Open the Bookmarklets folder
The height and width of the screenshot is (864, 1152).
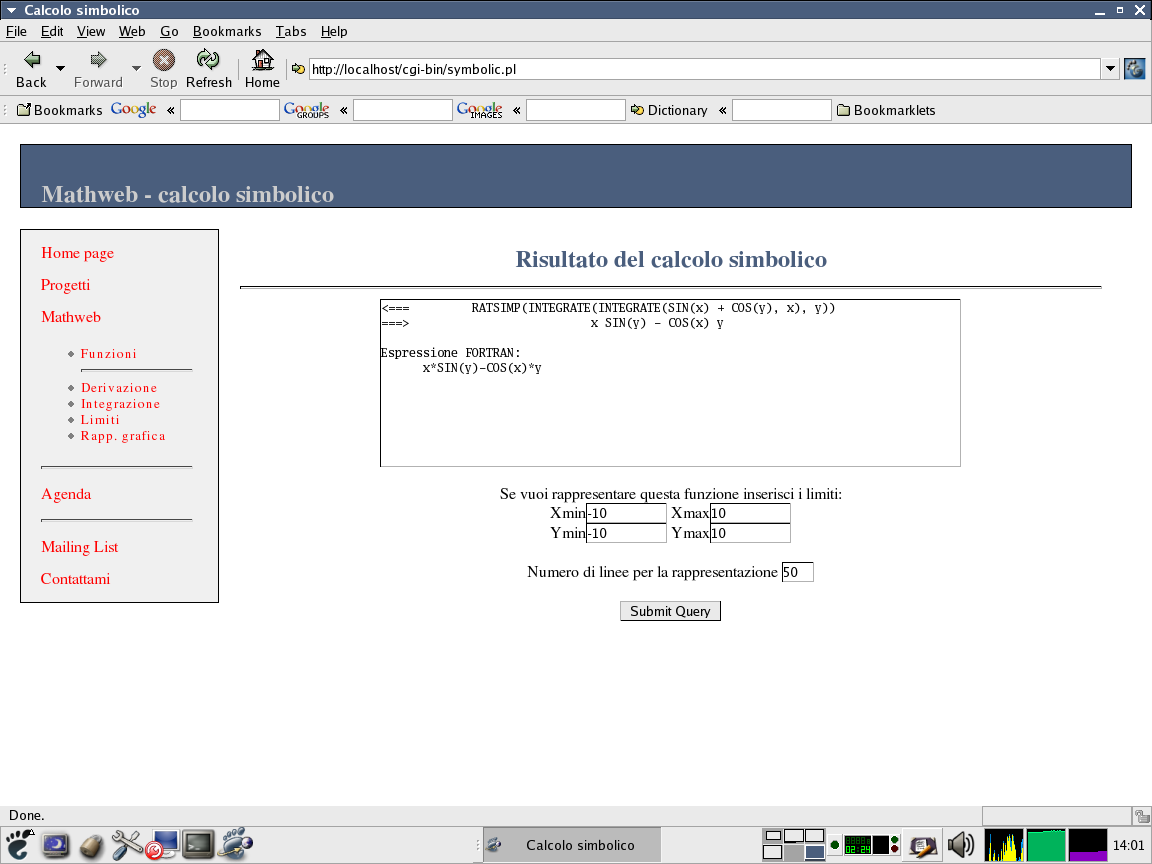[x=886, y=110]
